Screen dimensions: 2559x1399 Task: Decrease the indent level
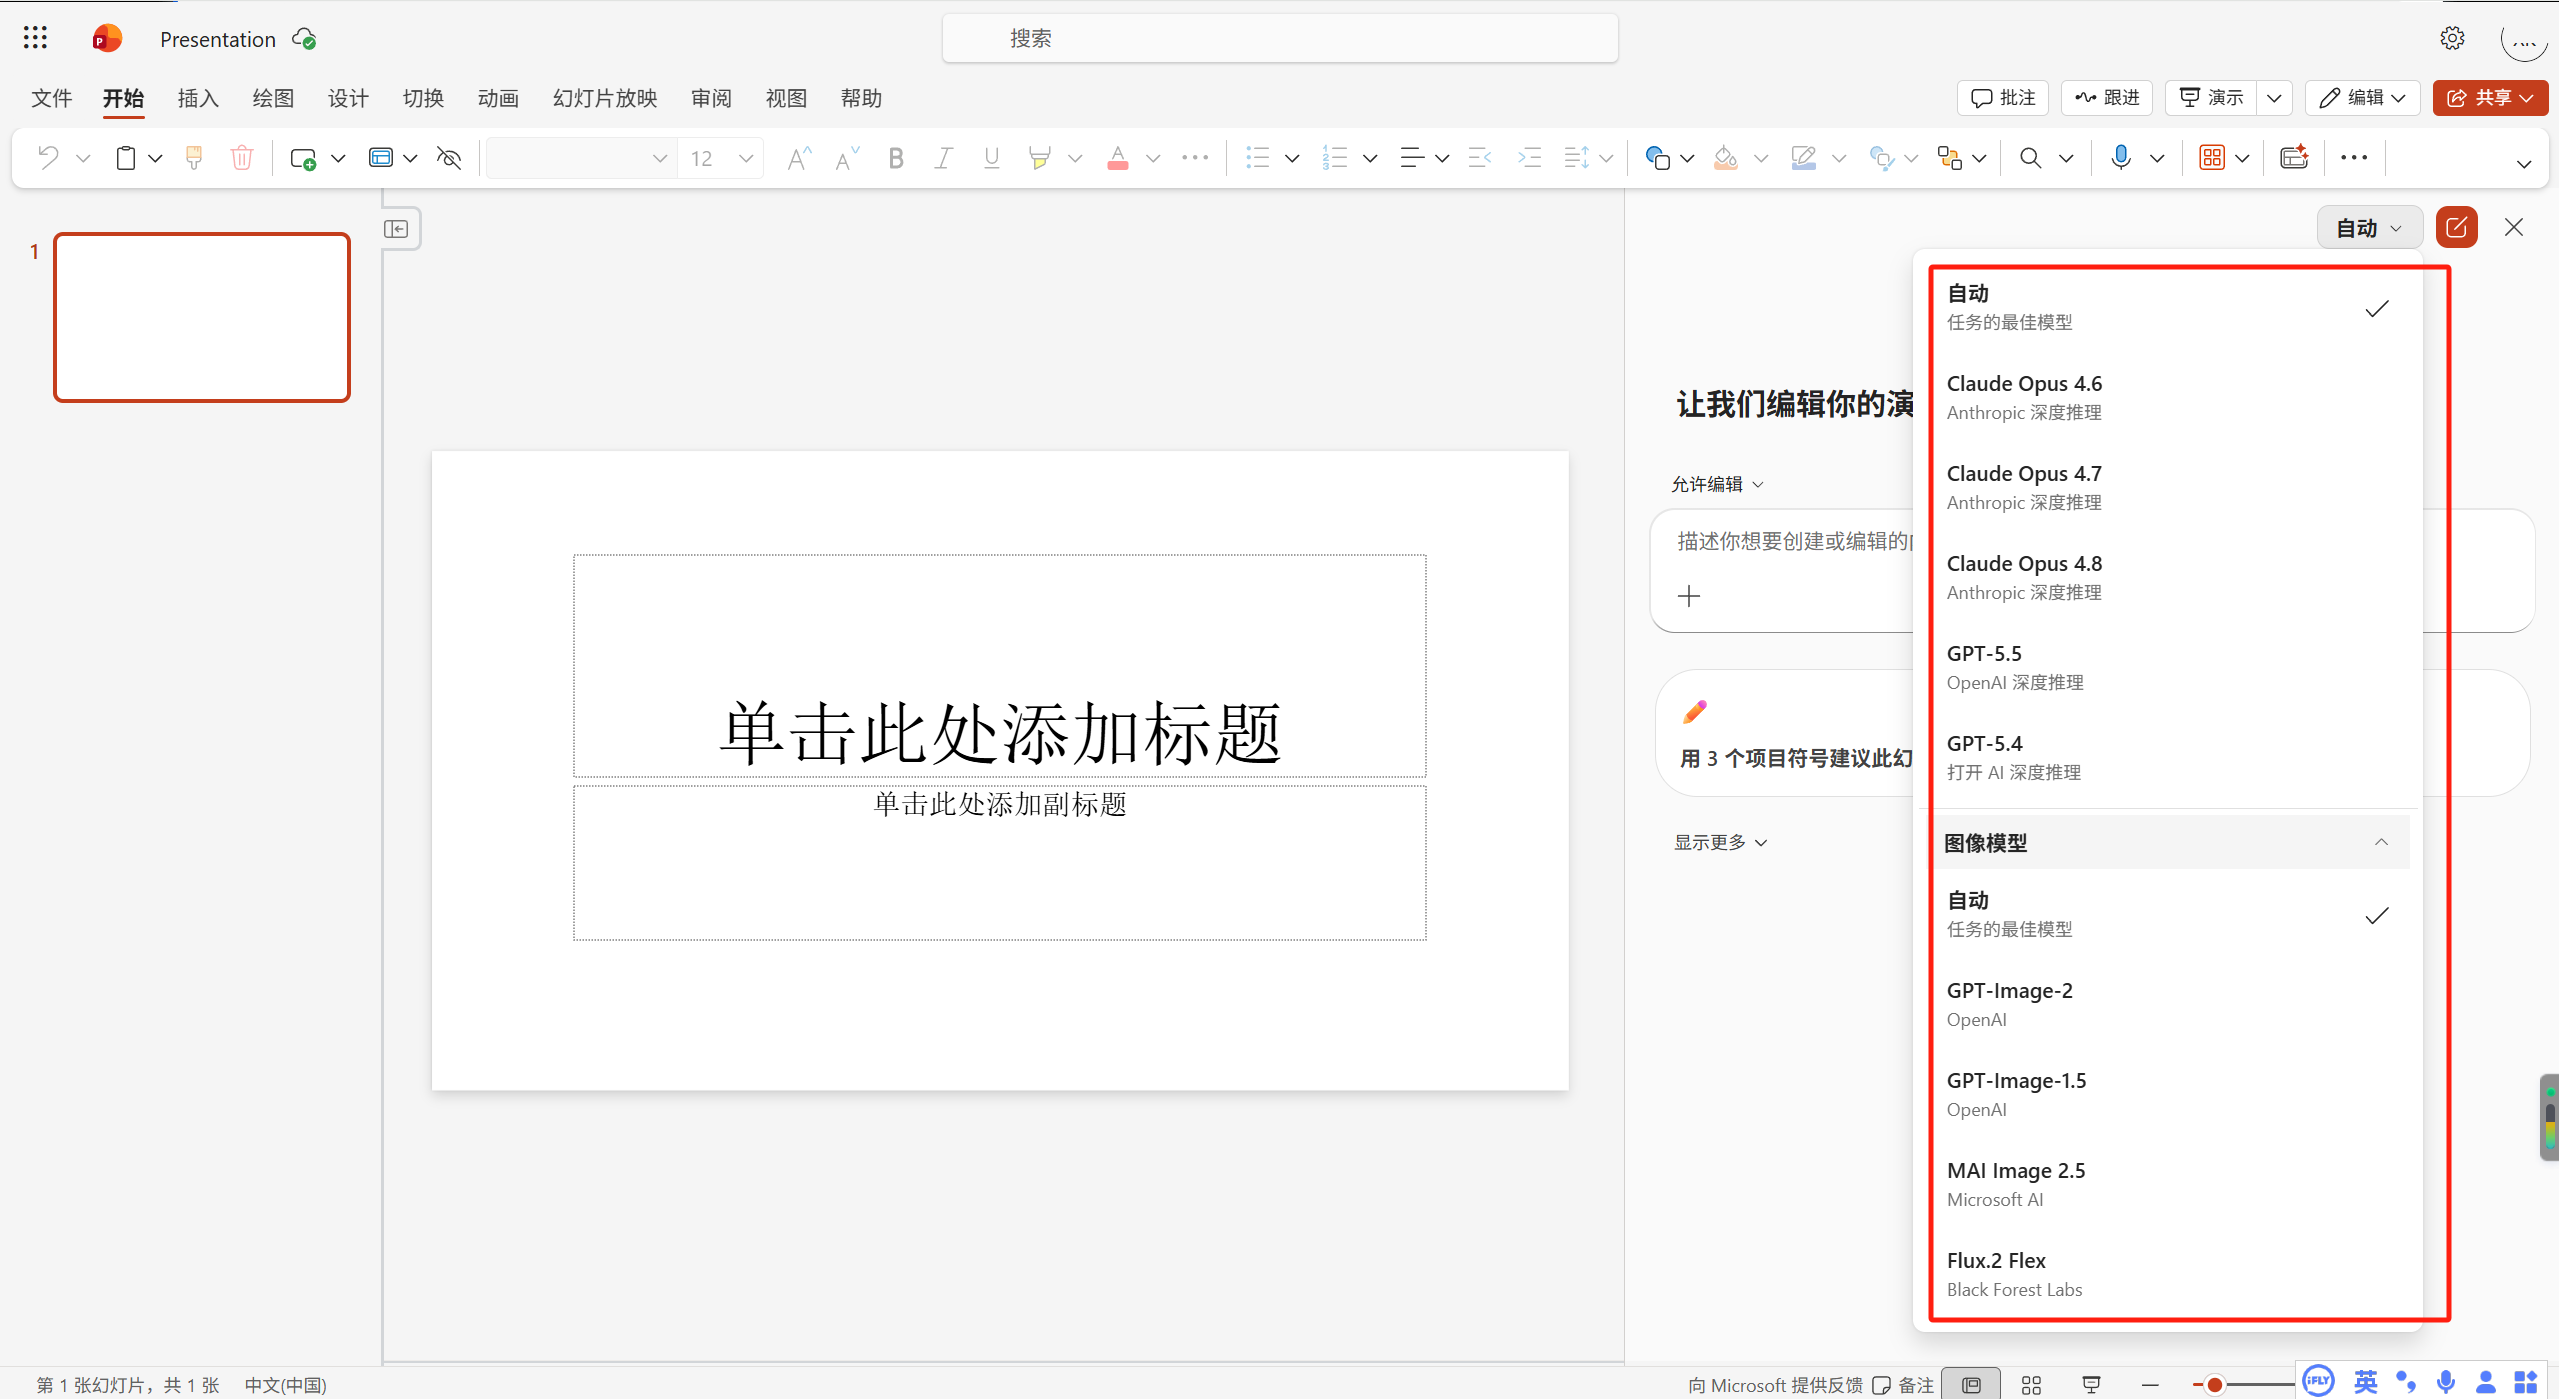tap(1480, 158)
